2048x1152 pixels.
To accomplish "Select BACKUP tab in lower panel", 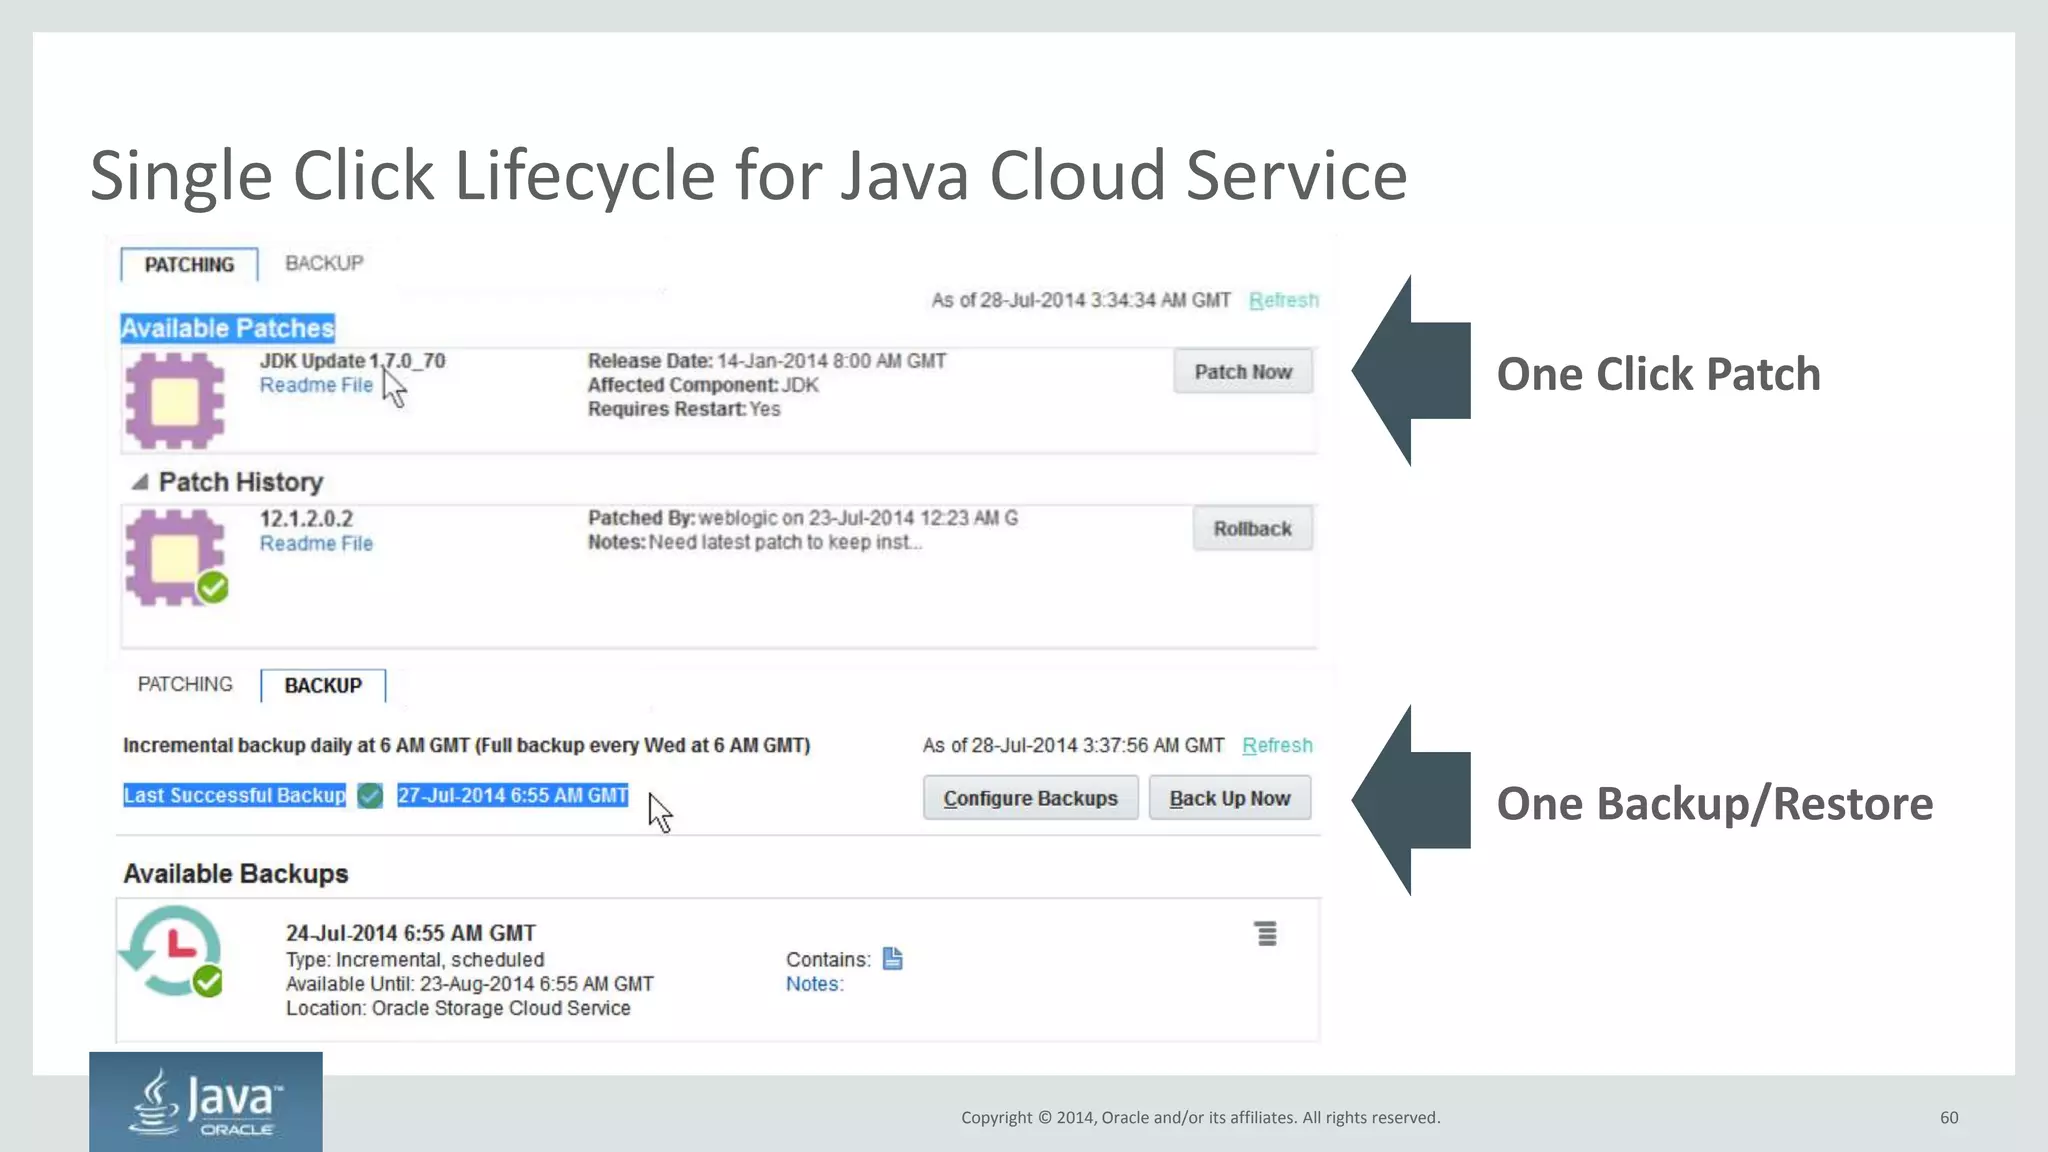I will 323,685.
